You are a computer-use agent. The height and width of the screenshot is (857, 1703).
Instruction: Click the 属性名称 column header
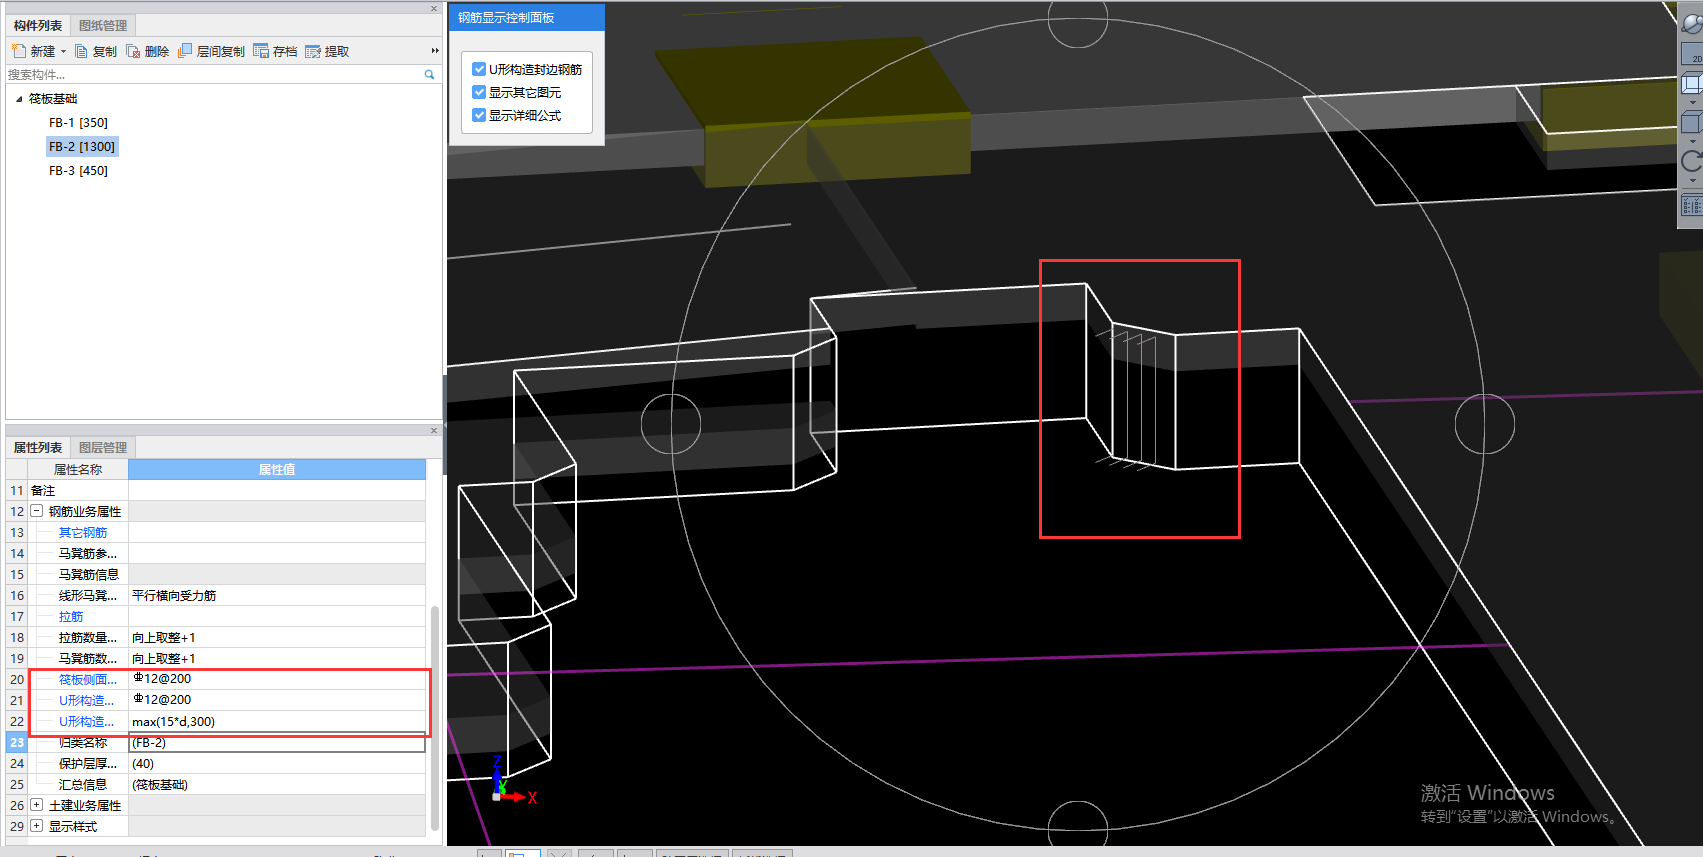pos(78,469)
